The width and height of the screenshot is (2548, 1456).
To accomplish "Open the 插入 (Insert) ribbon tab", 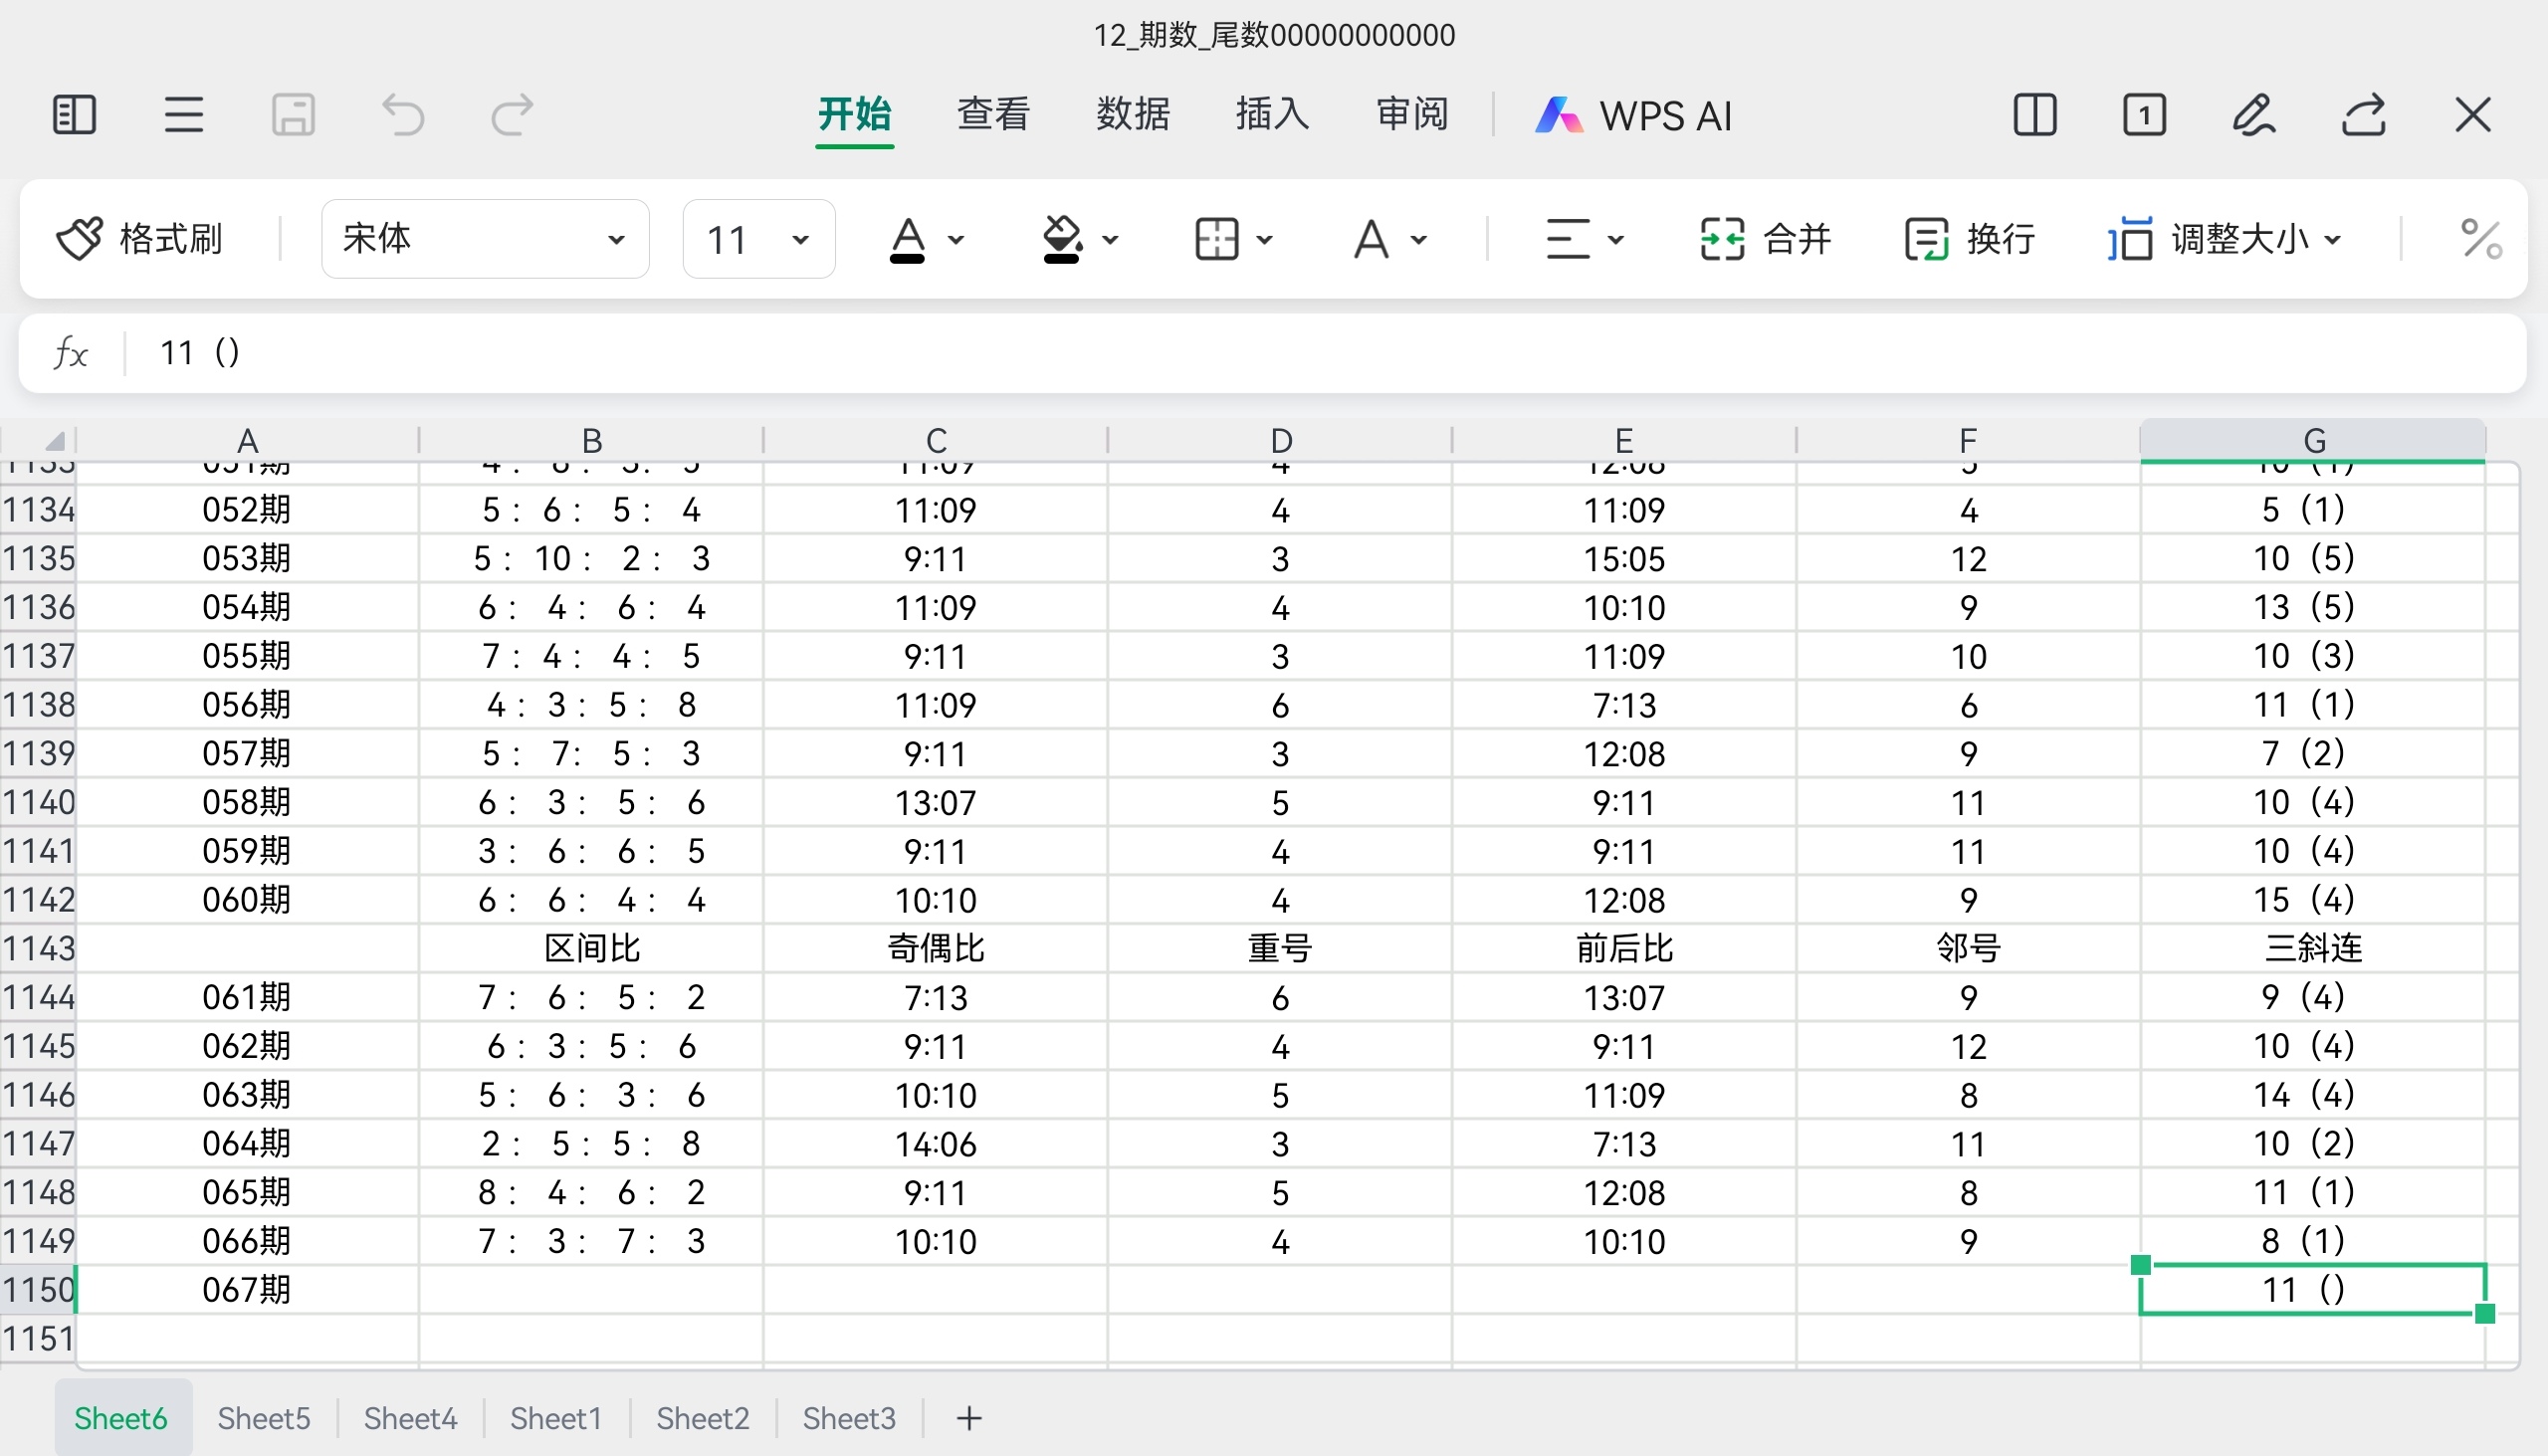I will pos(1272,115).
